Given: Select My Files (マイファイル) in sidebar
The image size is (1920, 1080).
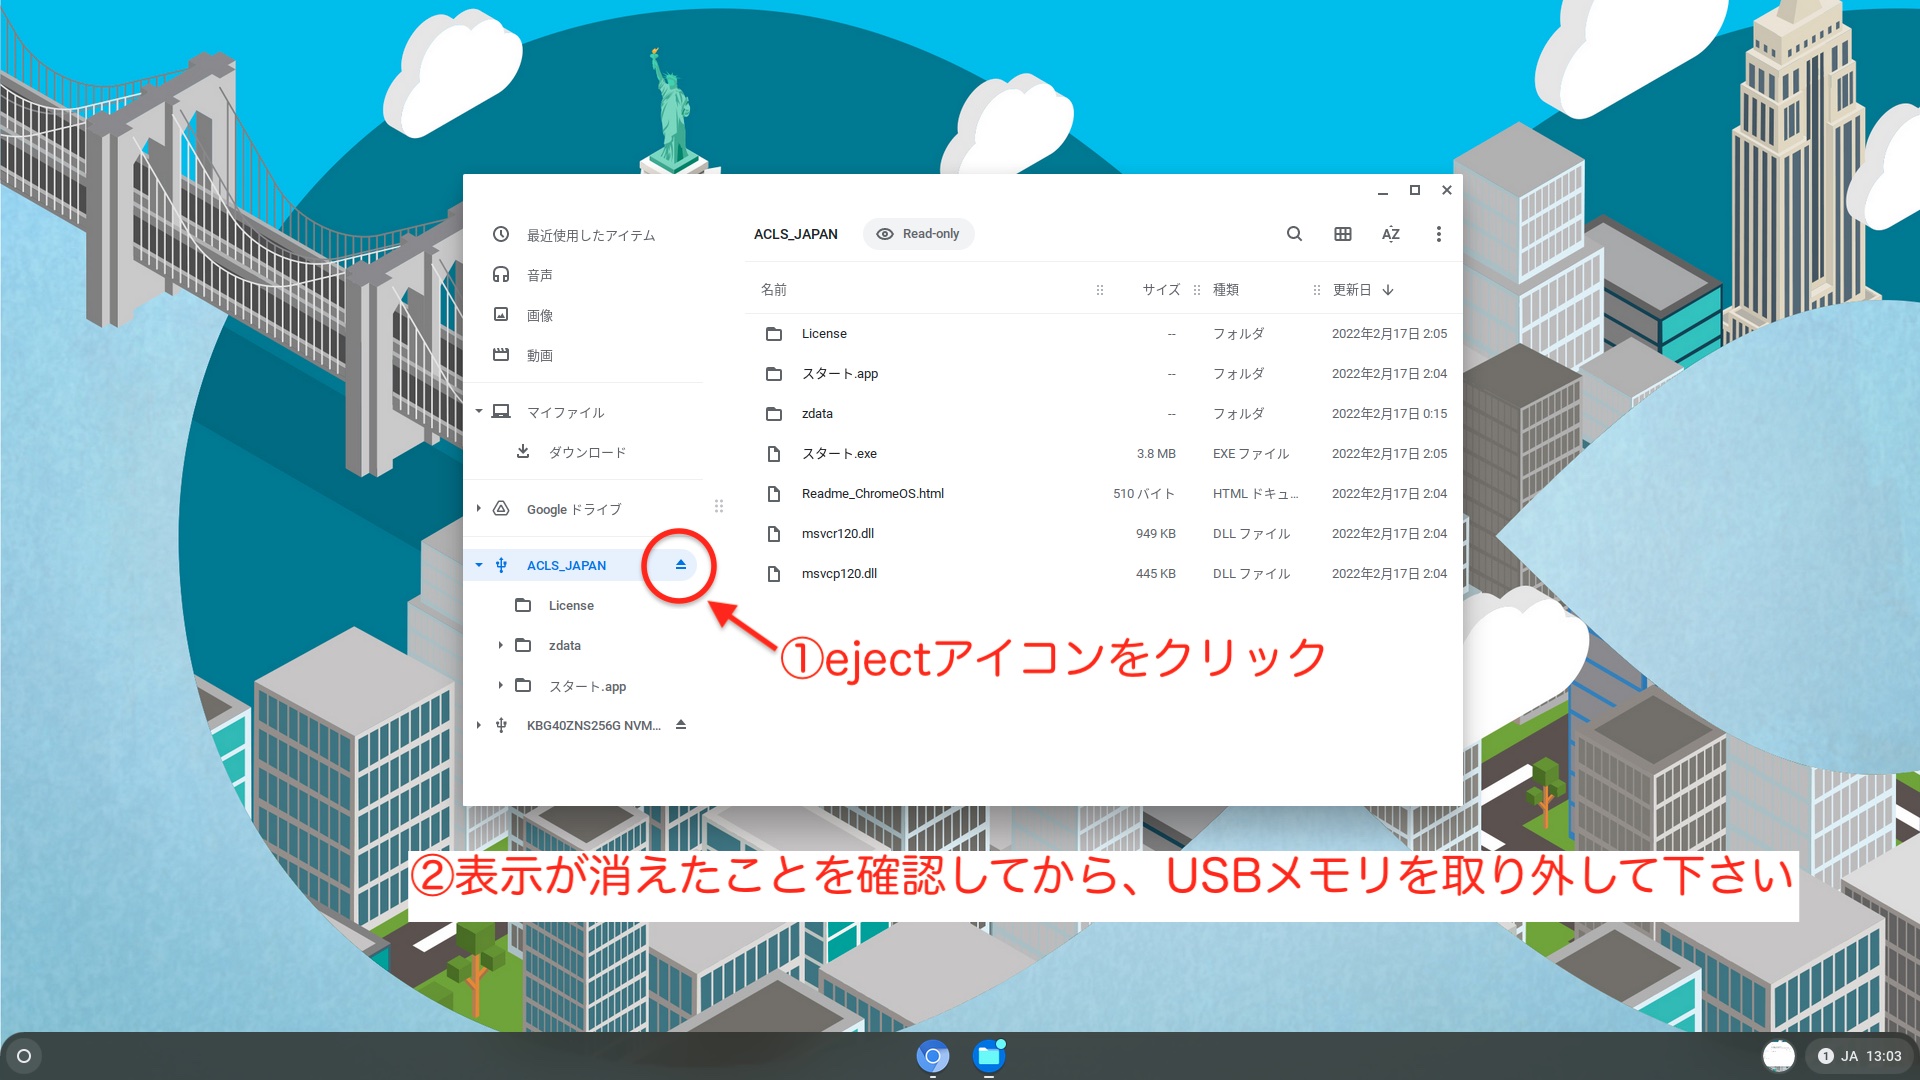Looking at the screenshot, I should click(x=584, y=412).
